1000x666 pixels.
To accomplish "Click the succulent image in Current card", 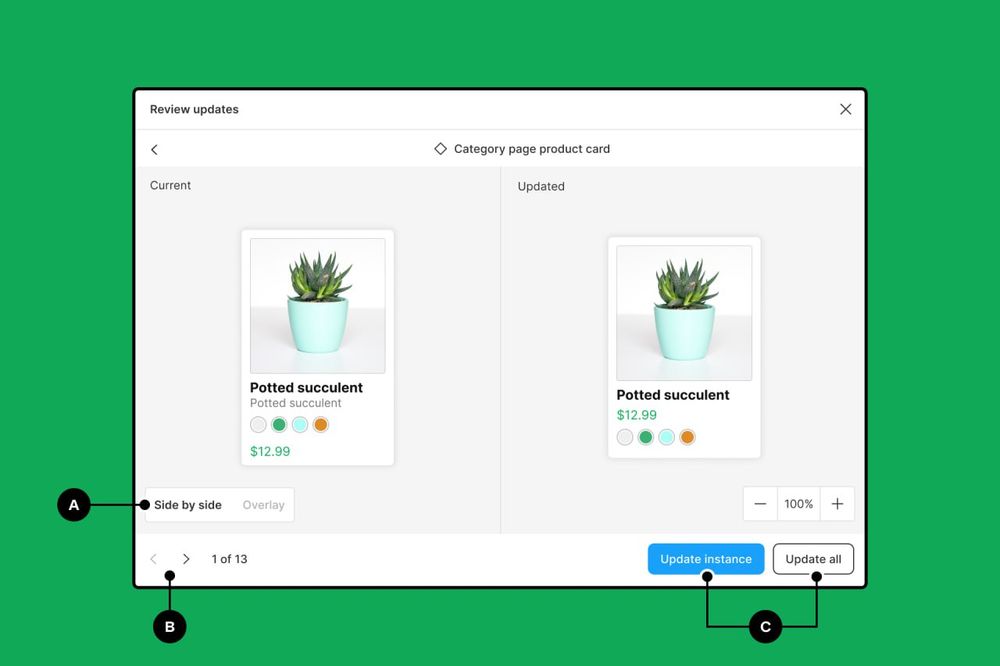I will coord(317,305).
